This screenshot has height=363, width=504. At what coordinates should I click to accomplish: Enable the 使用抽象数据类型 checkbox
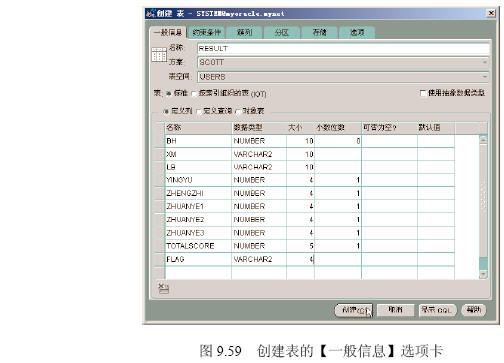[x=423, y=93]
